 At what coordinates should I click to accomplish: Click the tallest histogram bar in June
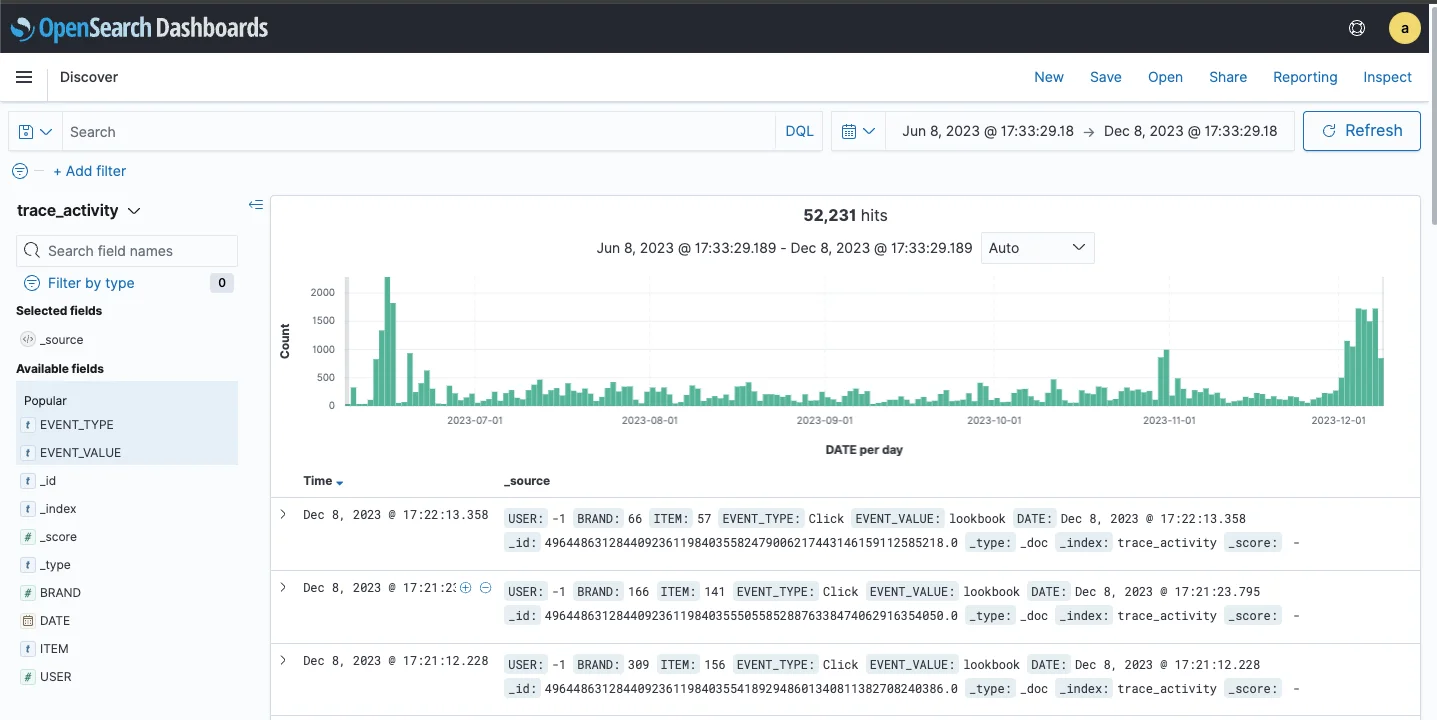coord(387,342)
